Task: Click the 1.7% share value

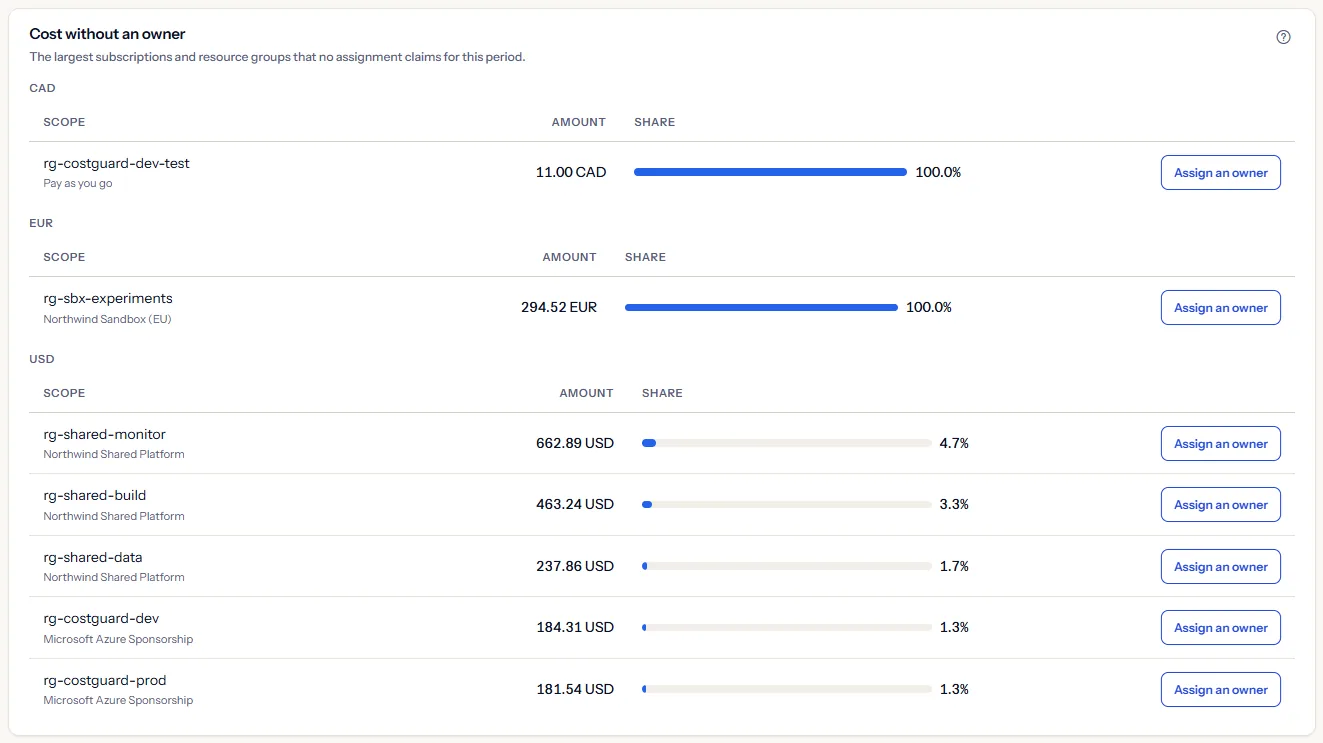Action: (x=954, y=566)
